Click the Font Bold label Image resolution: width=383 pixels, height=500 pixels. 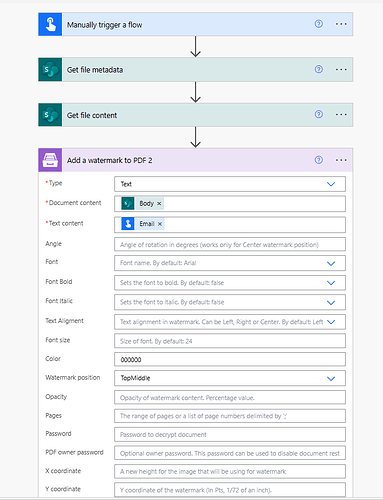point(59,282)
